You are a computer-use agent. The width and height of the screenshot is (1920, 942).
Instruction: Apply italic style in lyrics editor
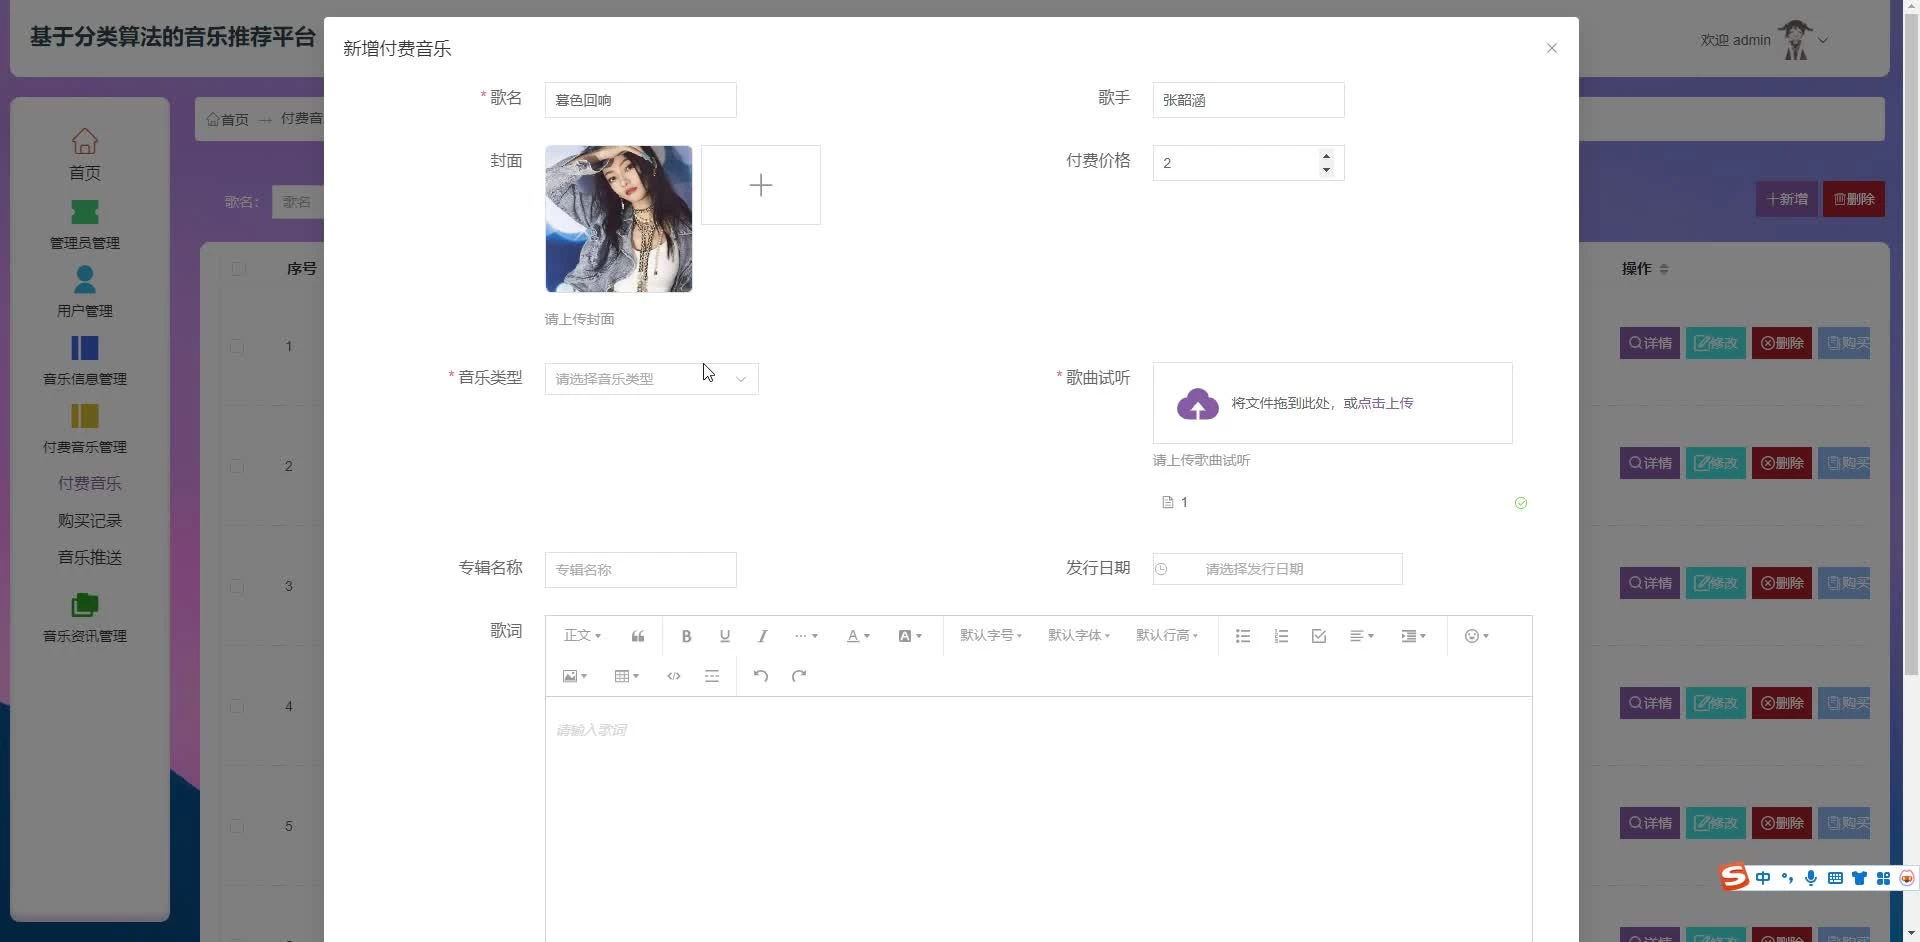click(x=762, y=636)
